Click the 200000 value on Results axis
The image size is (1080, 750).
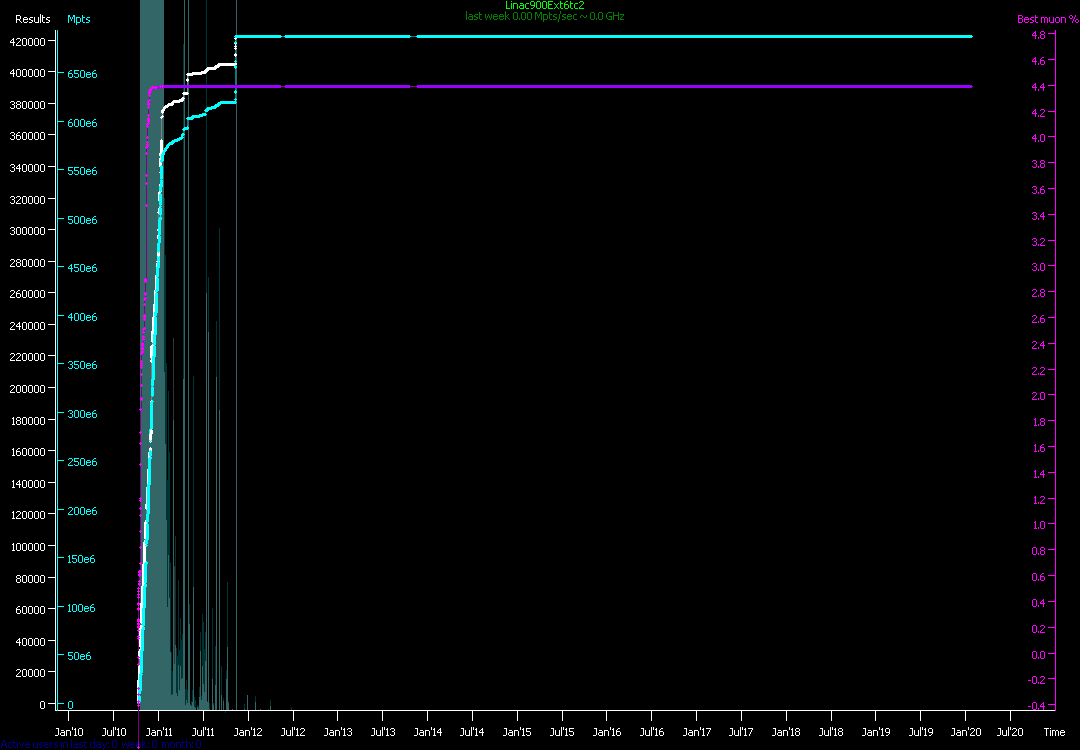tap(28, 389)
